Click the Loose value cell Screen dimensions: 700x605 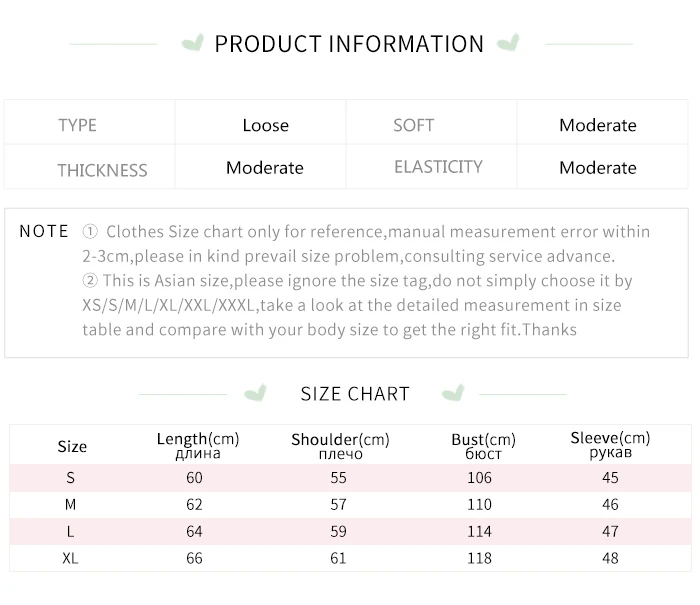pyautogui.click(x=265, y=125)
